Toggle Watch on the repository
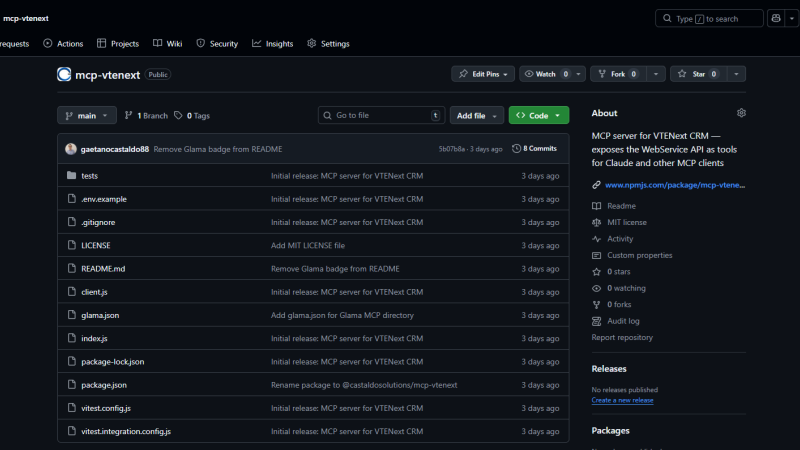Image resolution: width=800 pixels, height=450 pixels. point(545,74)
